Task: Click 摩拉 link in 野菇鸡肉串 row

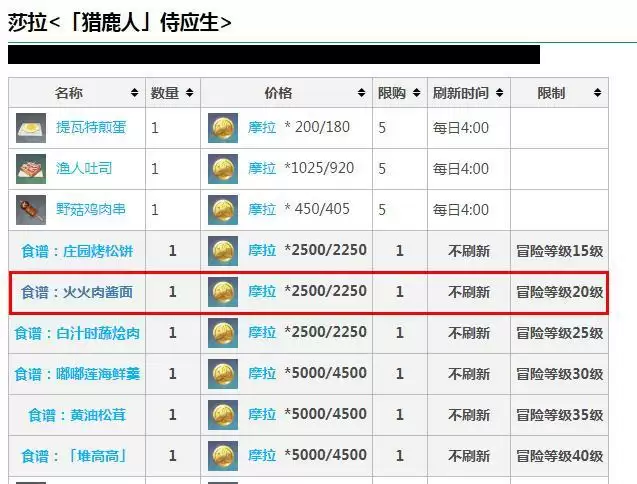Action: [x=262, y=209]
